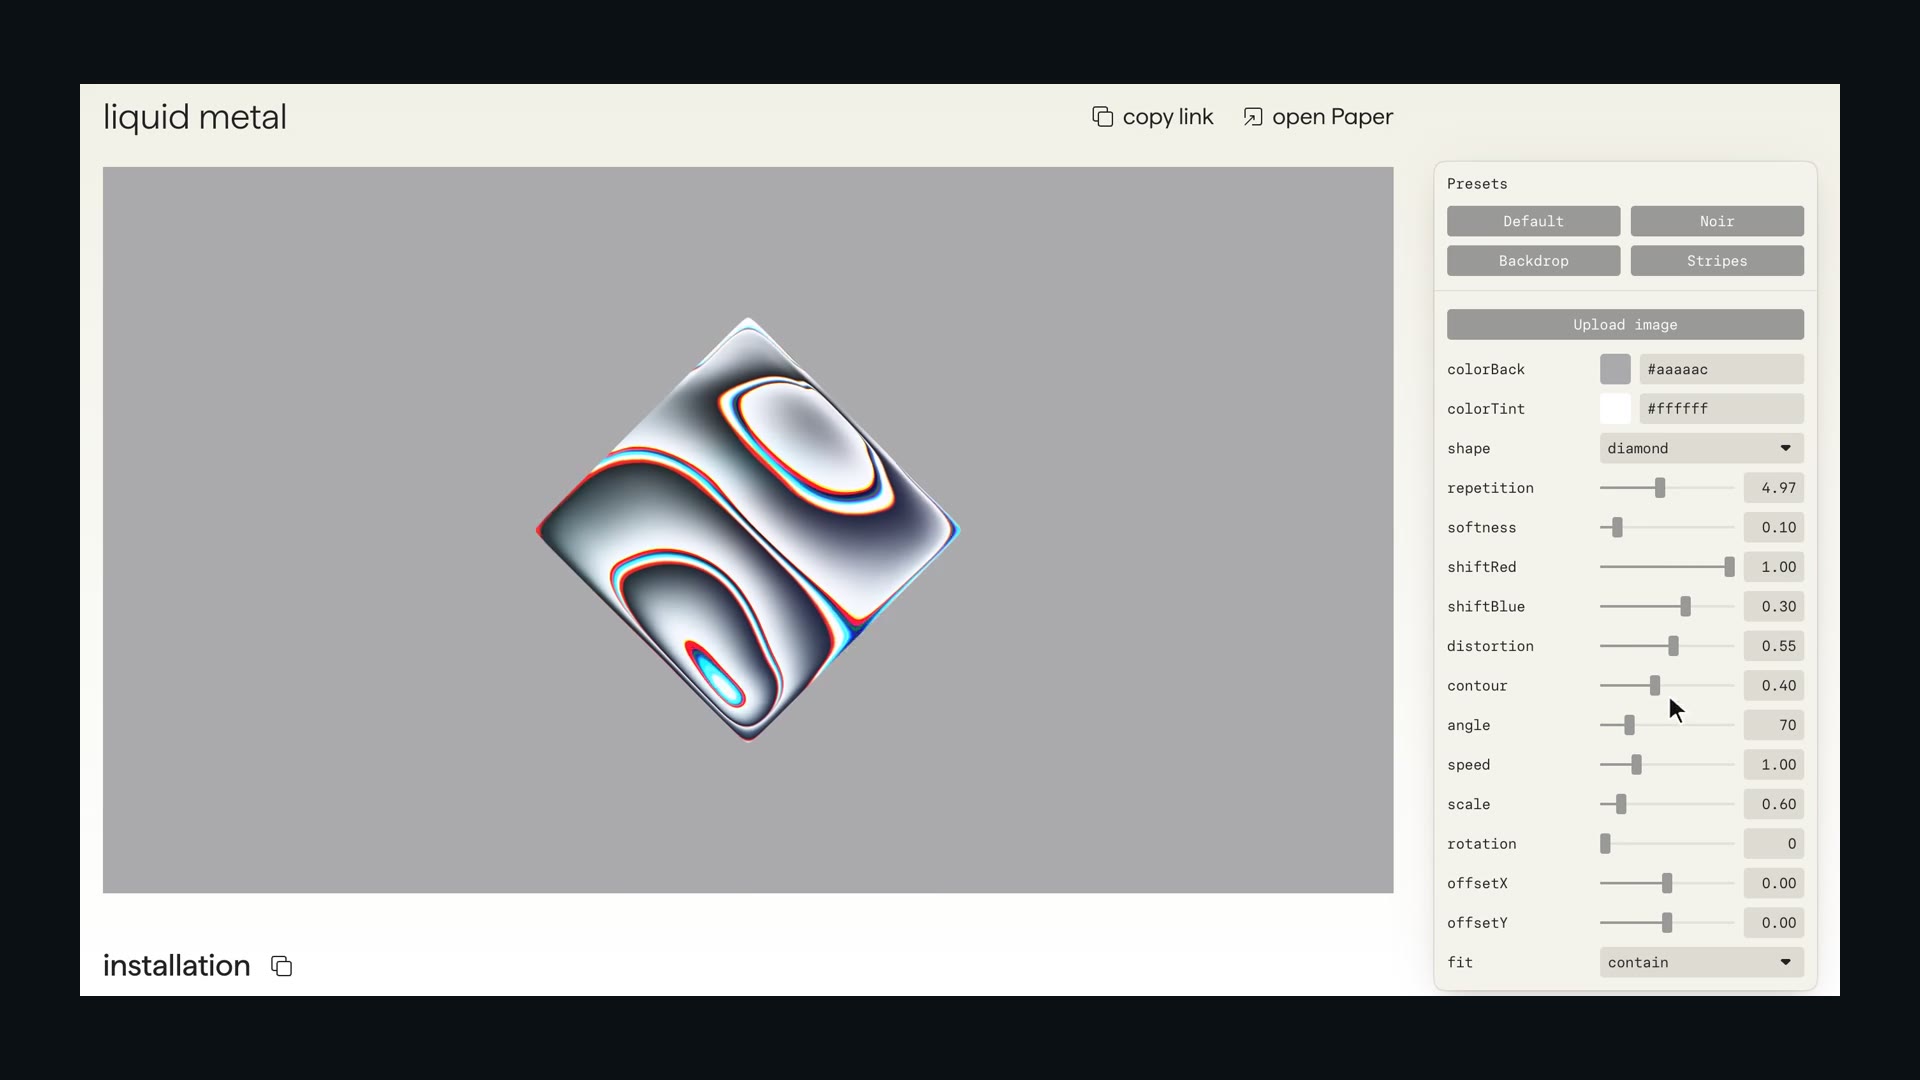
Task: Click the speed slider handle
Action: coord(1636,765)
